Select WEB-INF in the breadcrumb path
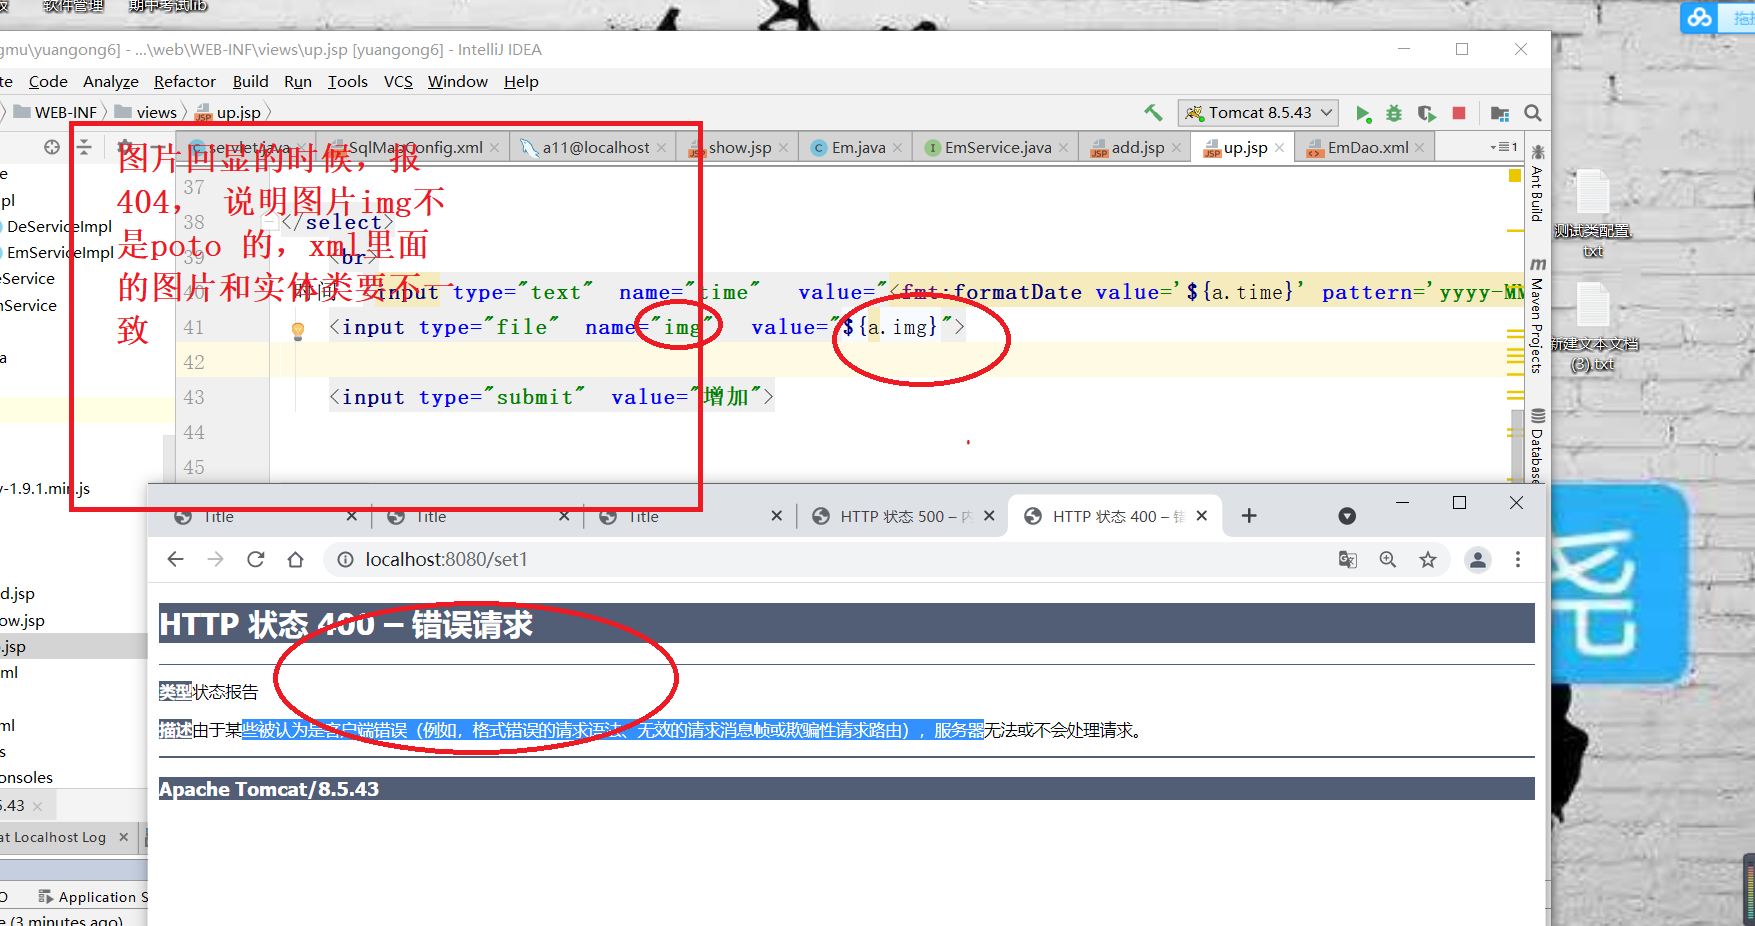This screenshot has width=1755, height=926. (55, 113)
